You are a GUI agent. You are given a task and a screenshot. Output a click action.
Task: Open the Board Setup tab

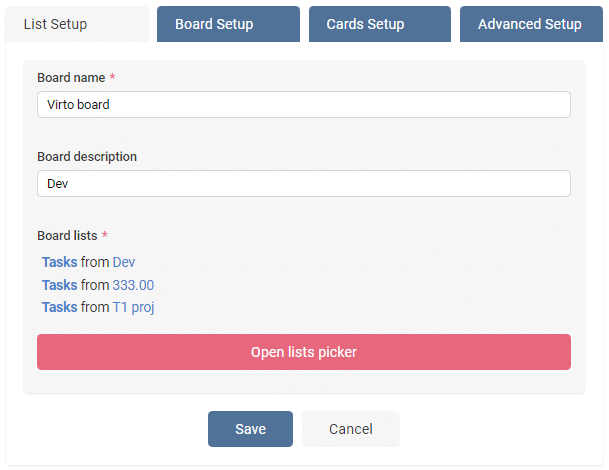(x=228, y=24)
